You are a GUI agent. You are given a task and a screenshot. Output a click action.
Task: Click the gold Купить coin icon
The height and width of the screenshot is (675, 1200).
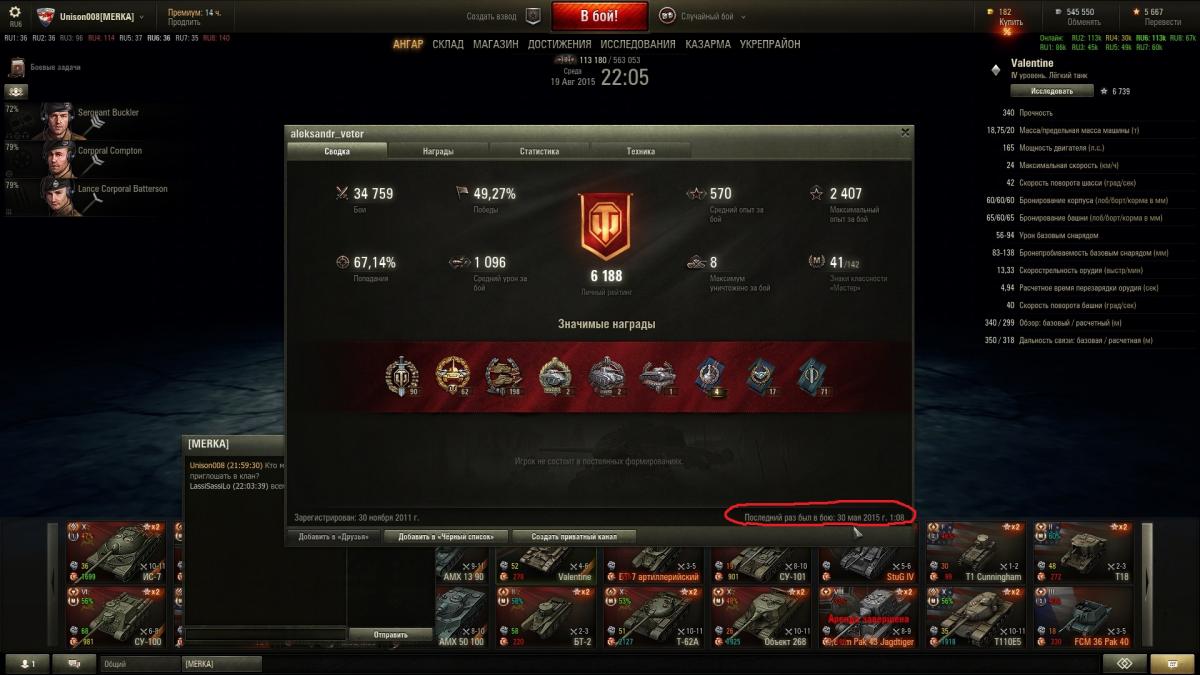point(992,12)
